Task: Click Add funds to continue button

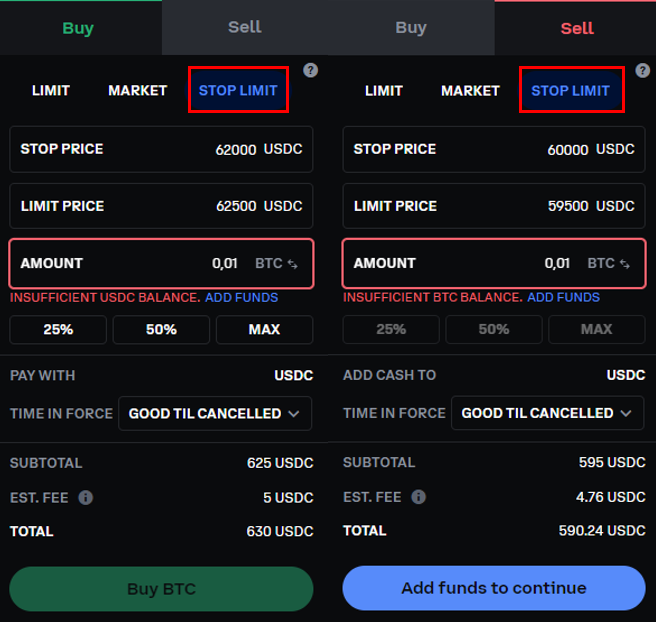Action: [494, 588]
